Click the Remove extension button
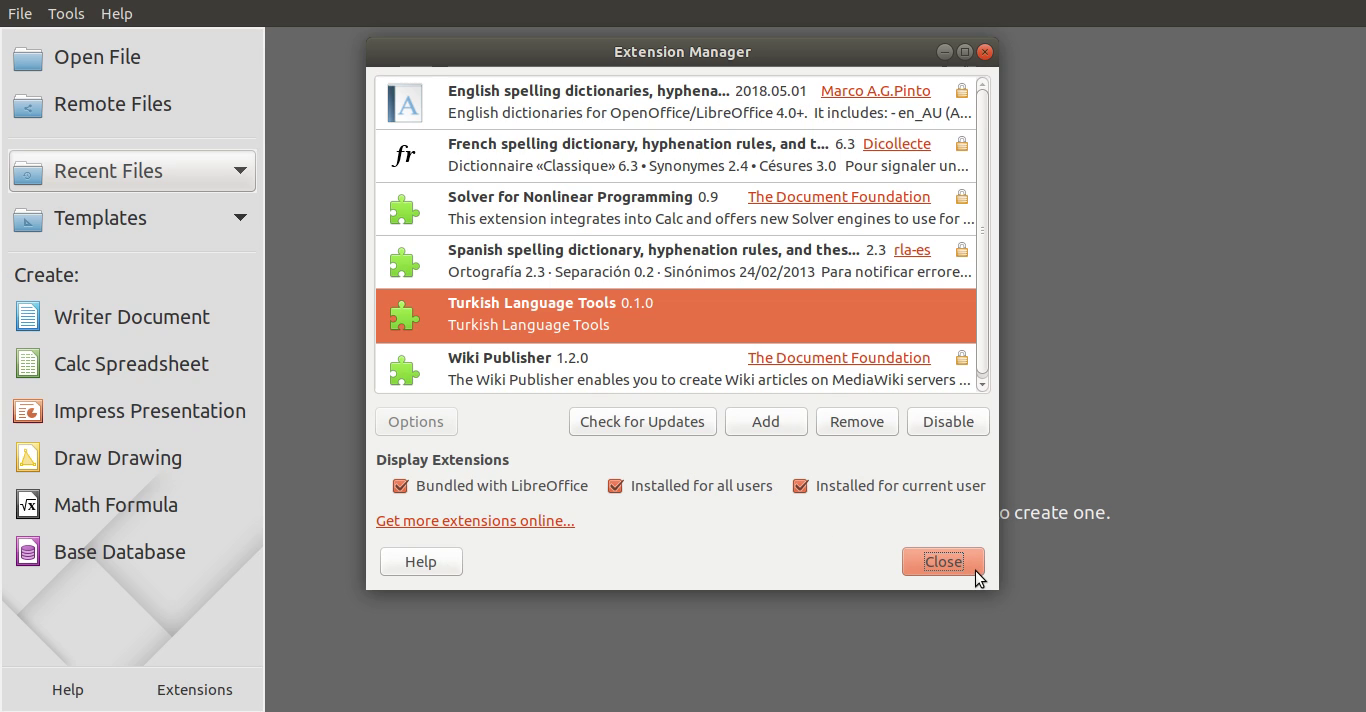This screenshot has width=1366, height=712. tap(857, 422)
